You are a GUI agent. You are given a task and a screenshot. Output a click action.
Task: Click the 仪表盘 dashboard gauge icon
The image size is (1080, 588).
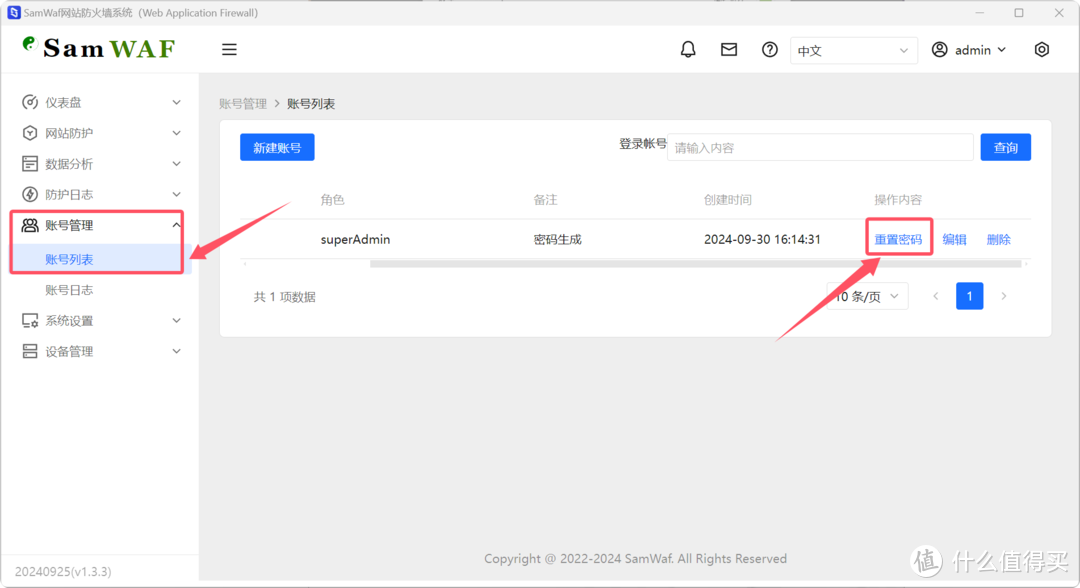click(30, 101)
